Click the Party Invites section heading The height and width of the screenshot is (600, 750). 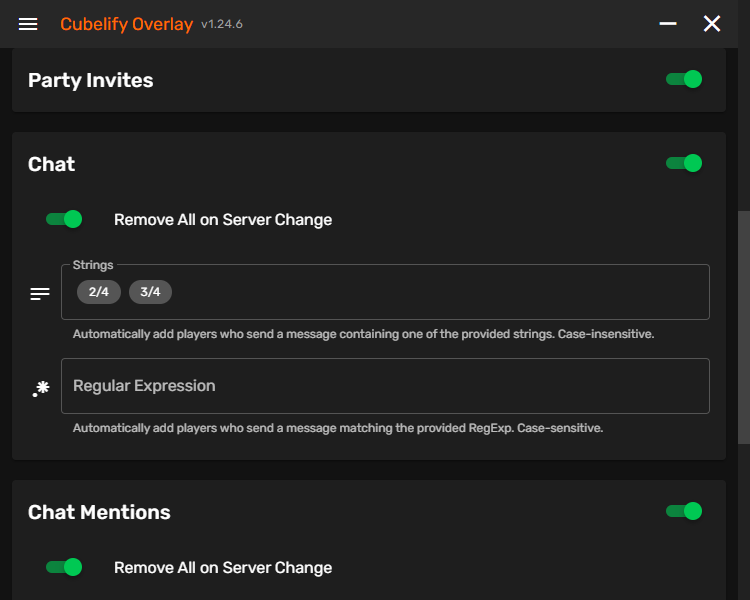pos(91,80)
